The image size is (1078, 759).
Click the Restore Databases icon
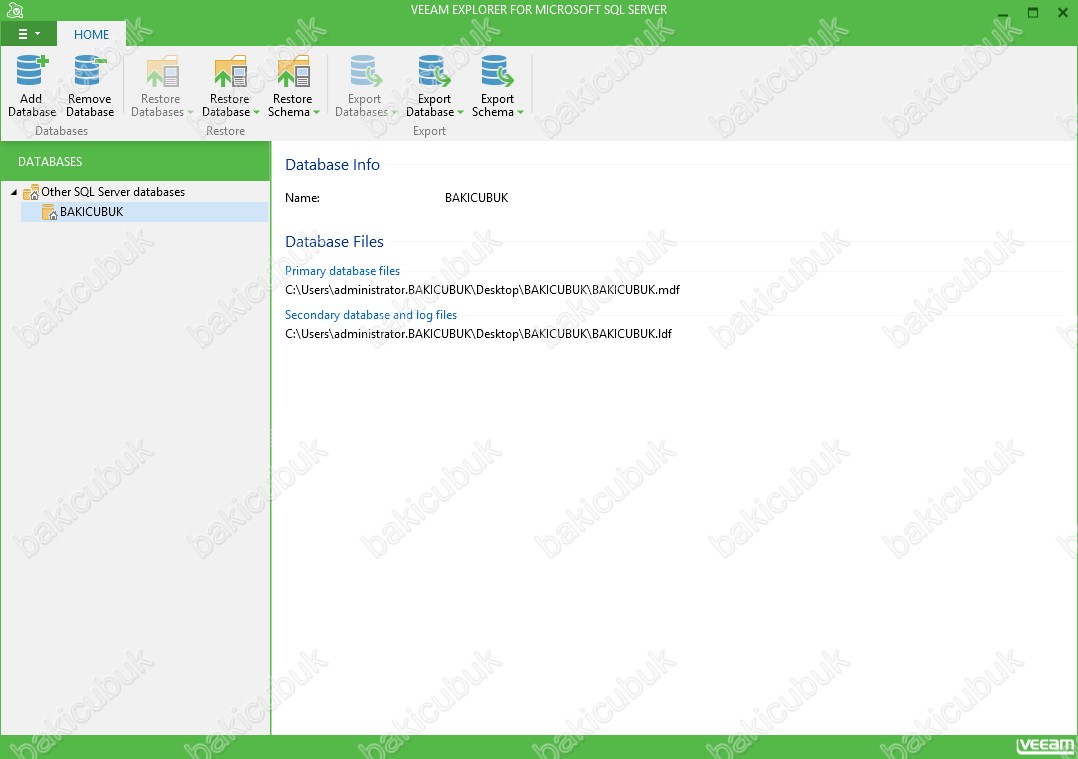(x=162, y=71)
